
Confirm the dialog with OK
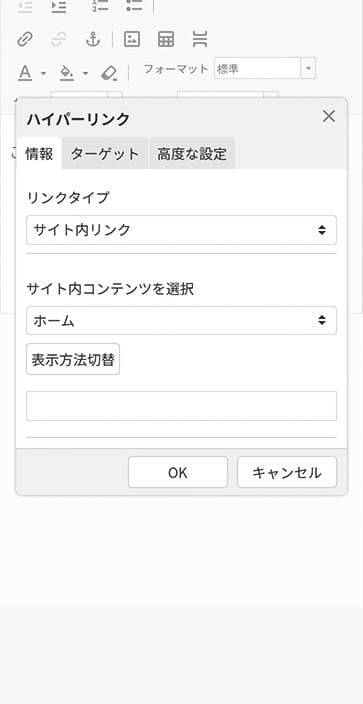178,472
